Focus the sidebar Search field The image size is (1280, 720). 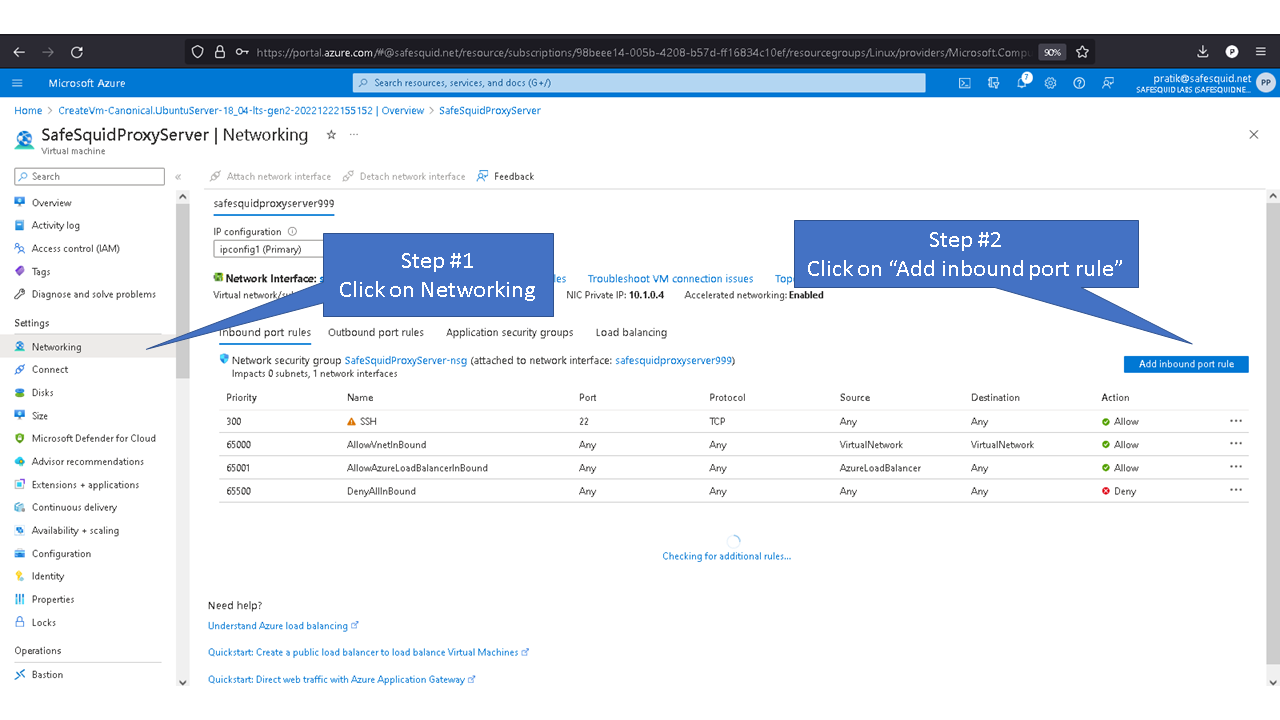(x=89, y=177)
